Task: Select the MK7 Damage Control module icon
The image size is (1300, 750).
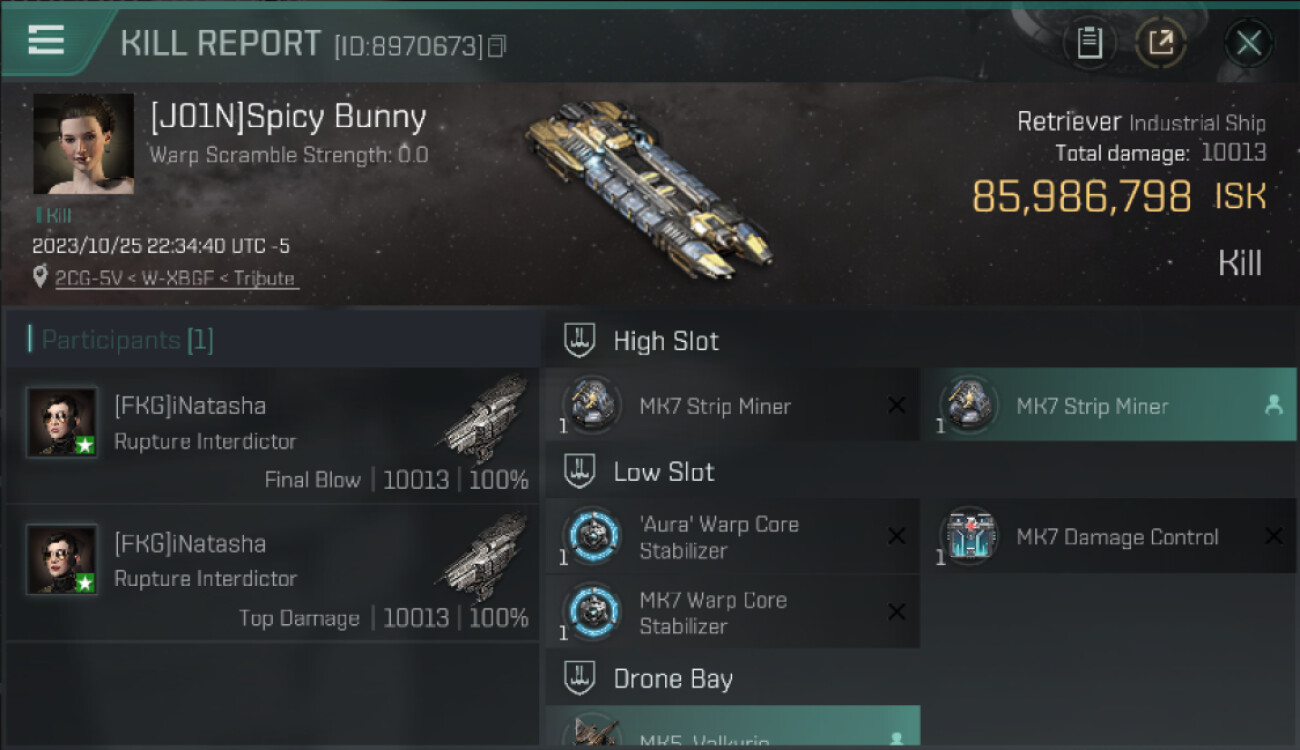Action: tap(968, 536)
